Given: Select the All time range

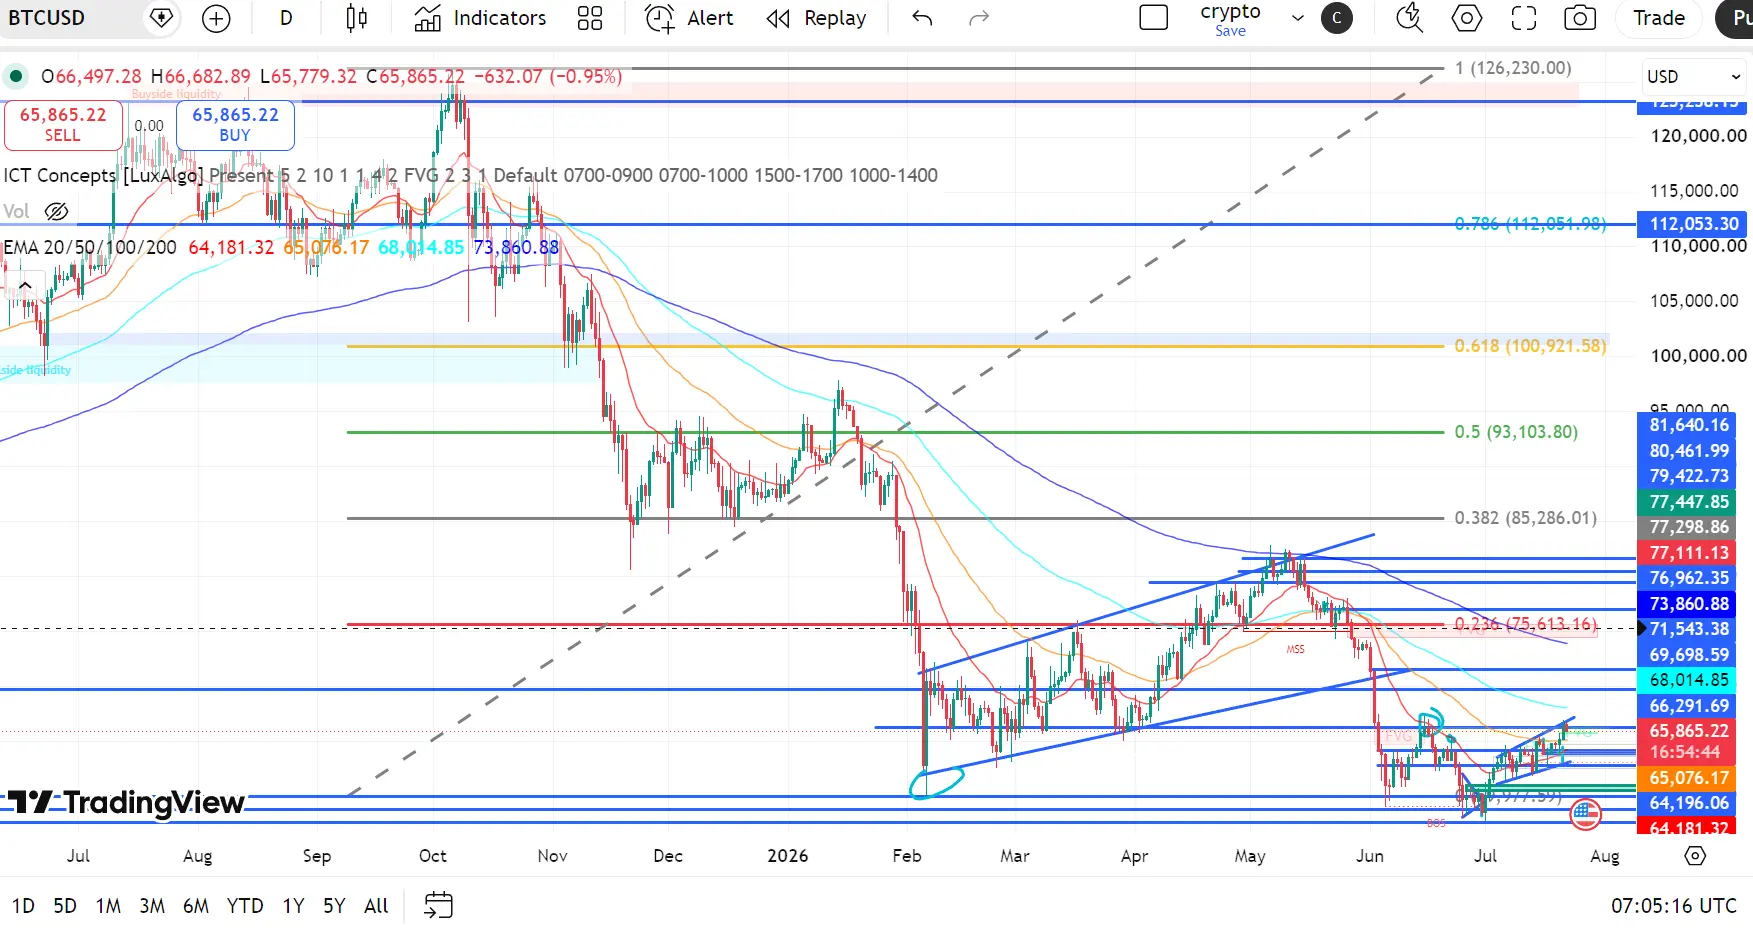Looking at the screenshot, I should (x=376, y=906).
